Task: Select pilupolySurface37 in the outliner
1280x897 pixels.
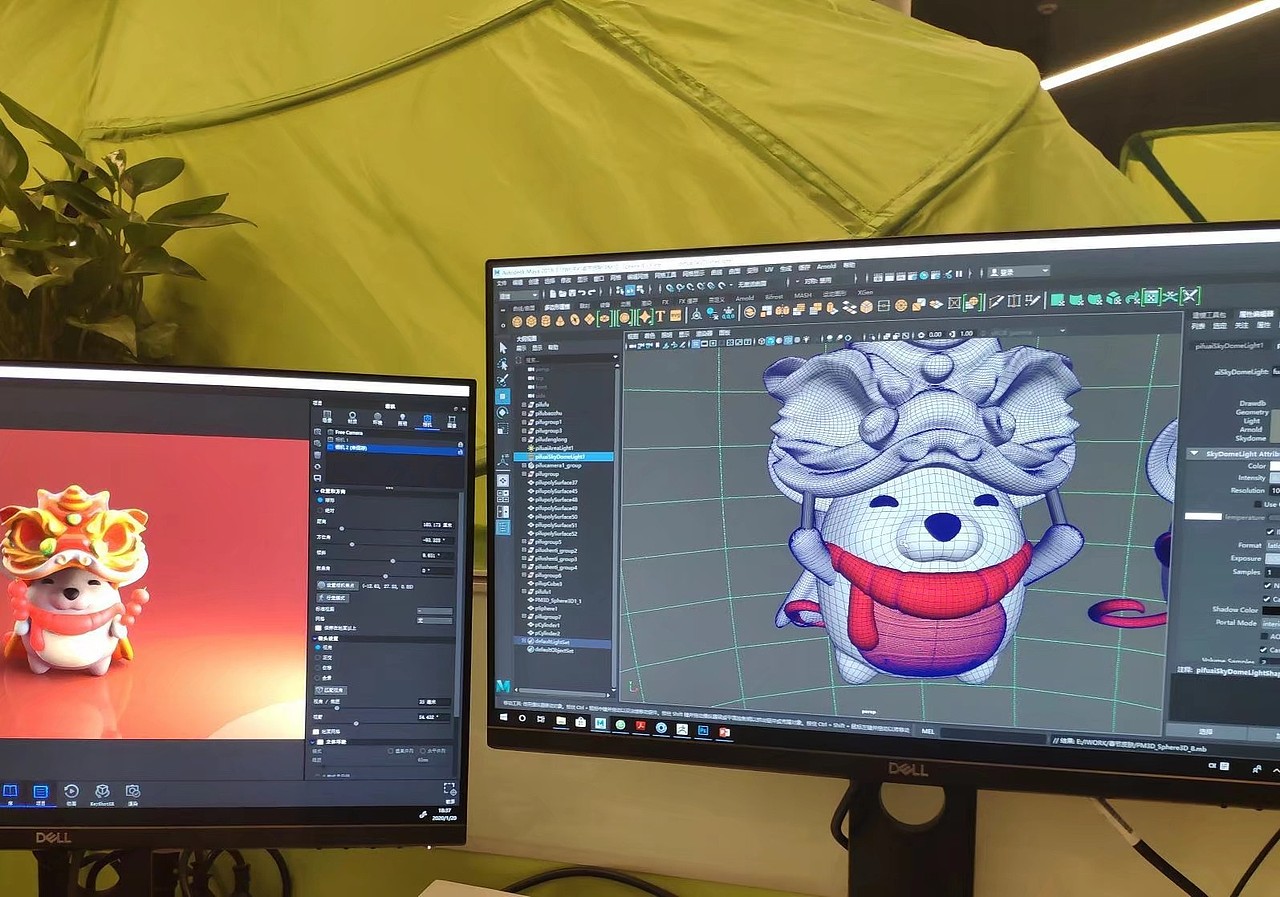Action: tap(556, 483)
